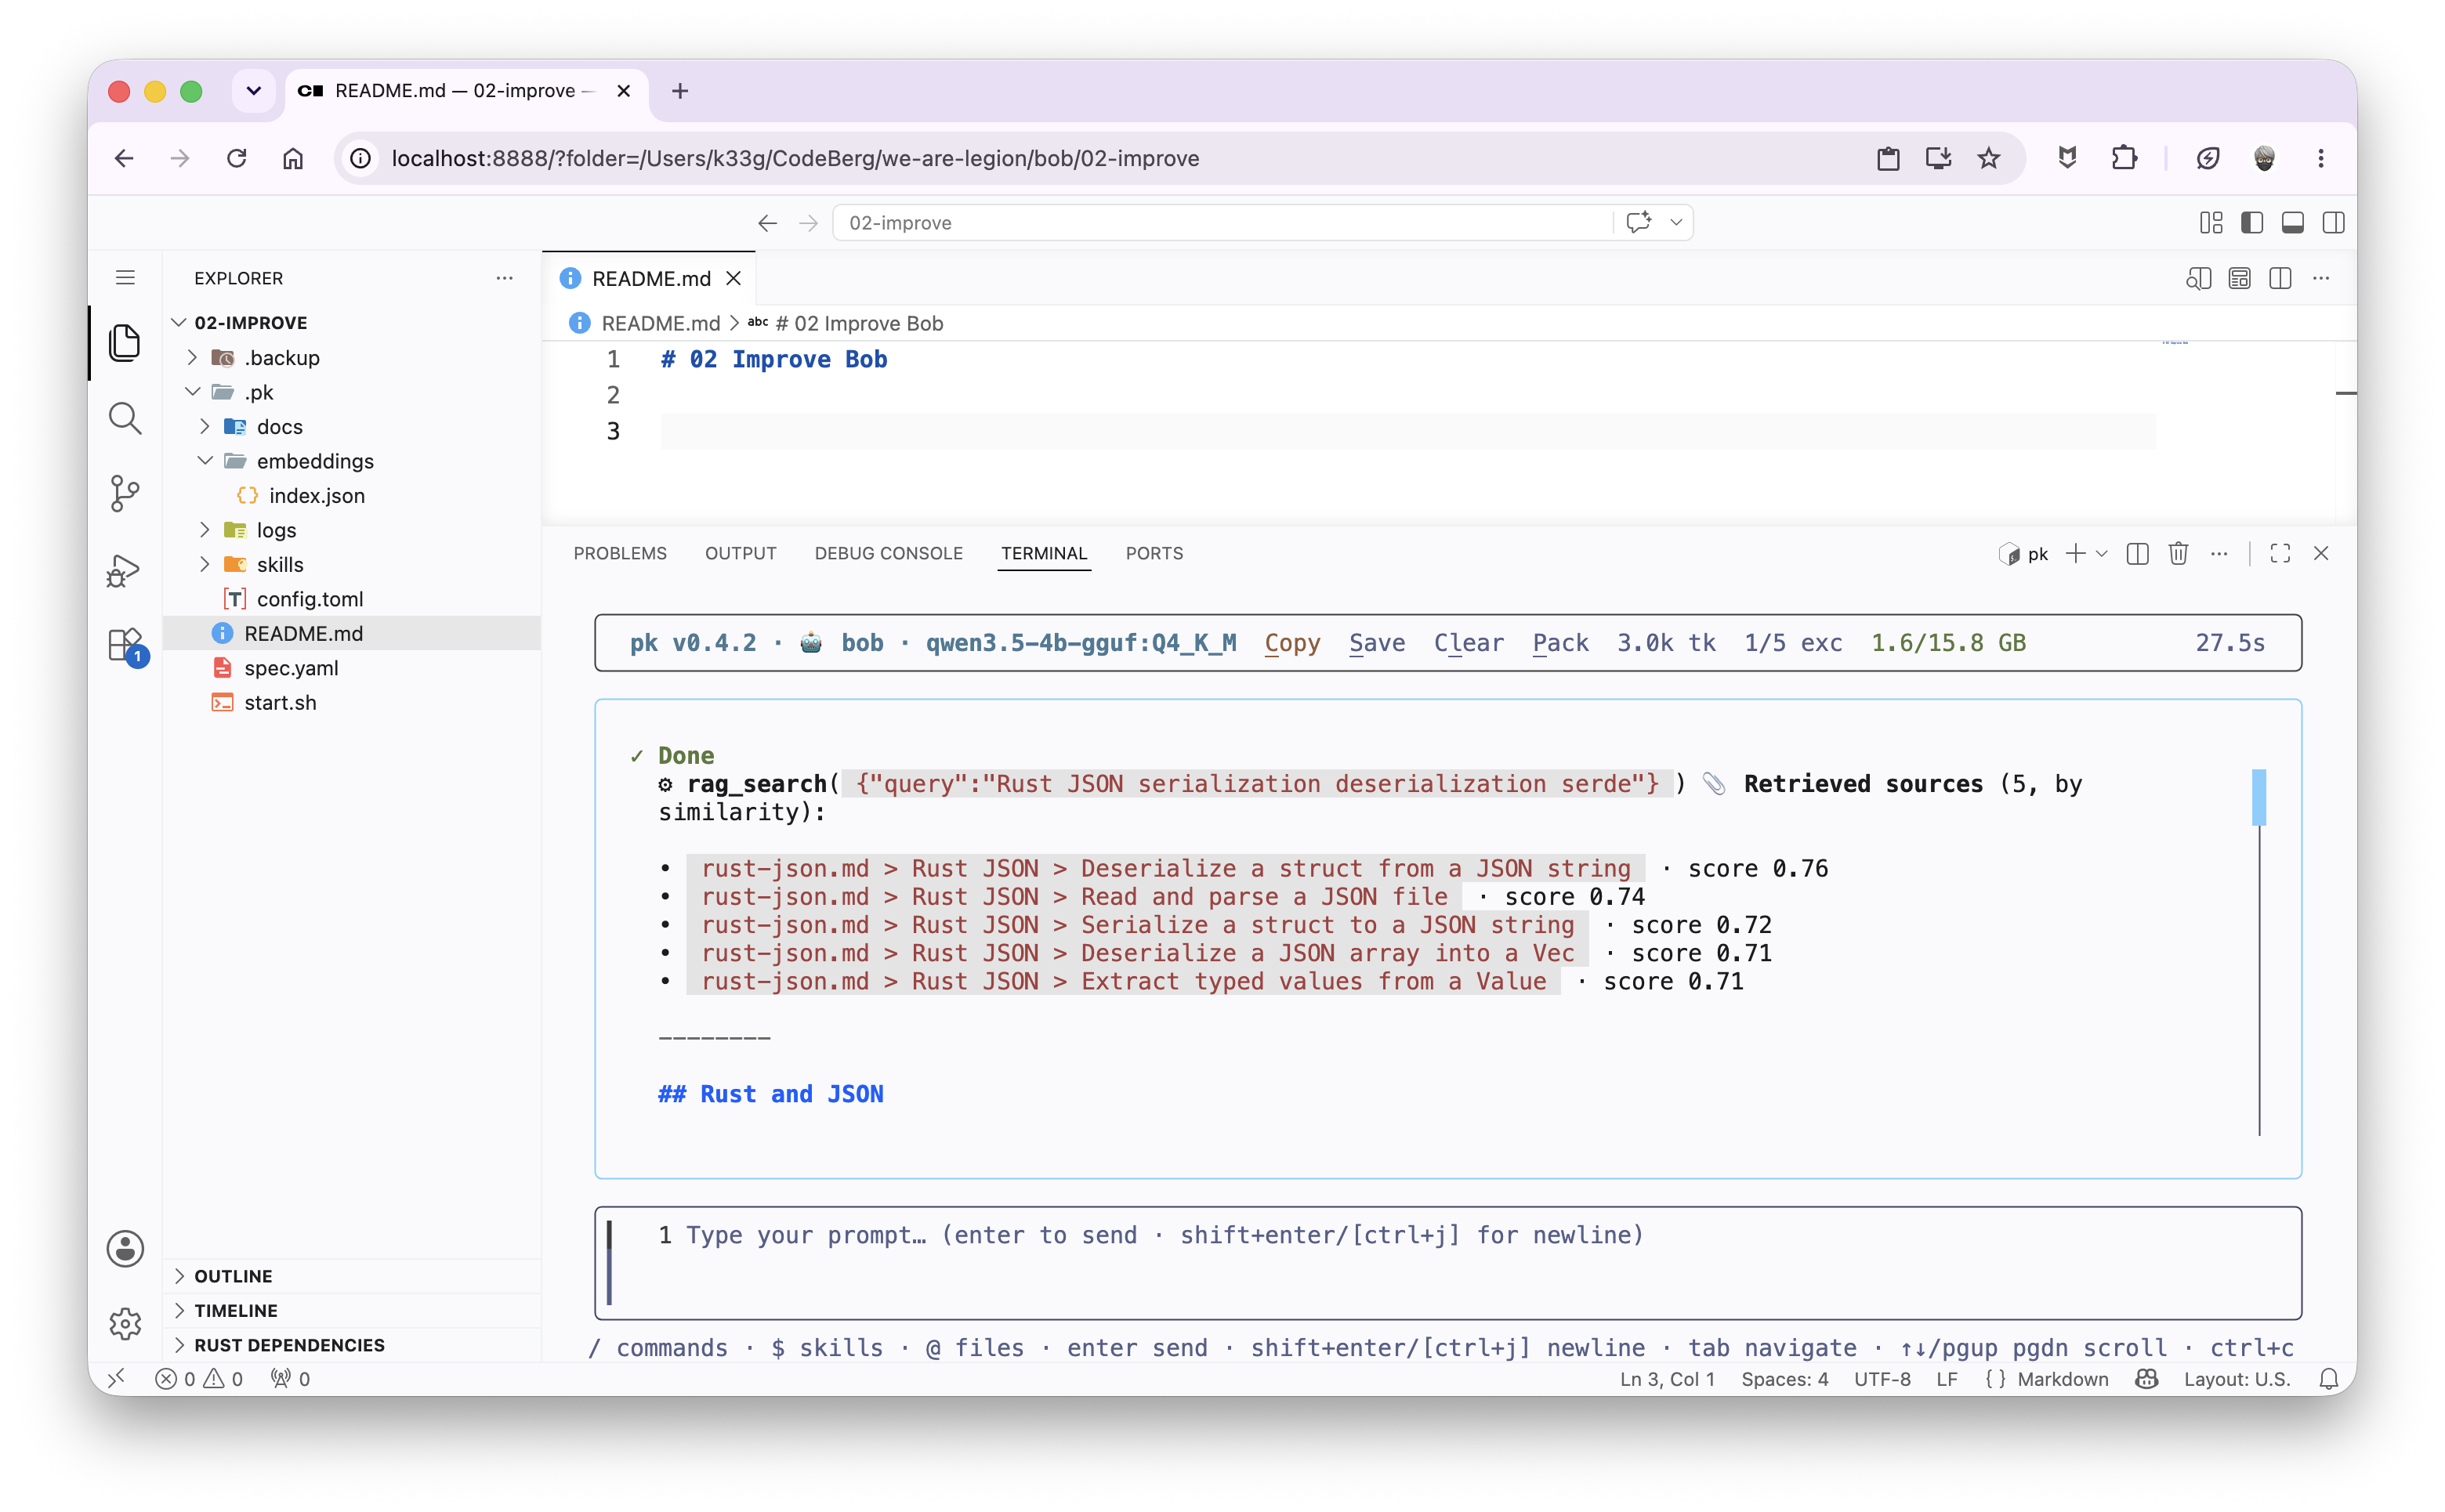This screenshot has width=2445, height=1512.
Task: Click the errors and warnings status indicator
Action: (199, 1379)
